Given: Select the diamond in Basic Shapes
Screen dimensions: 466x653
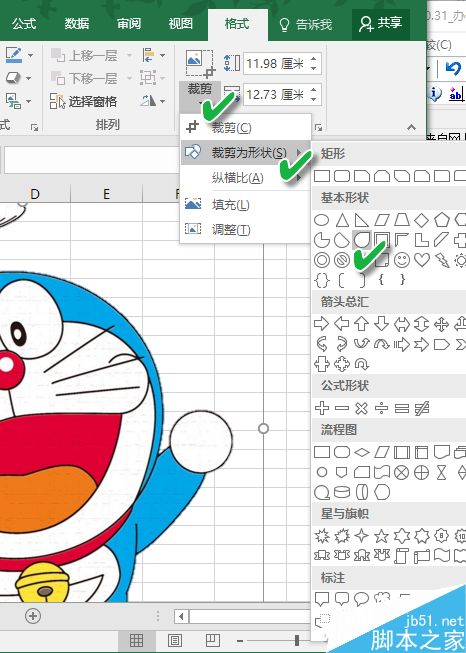Looking at the screenshot, I should [x=421, y=220].
